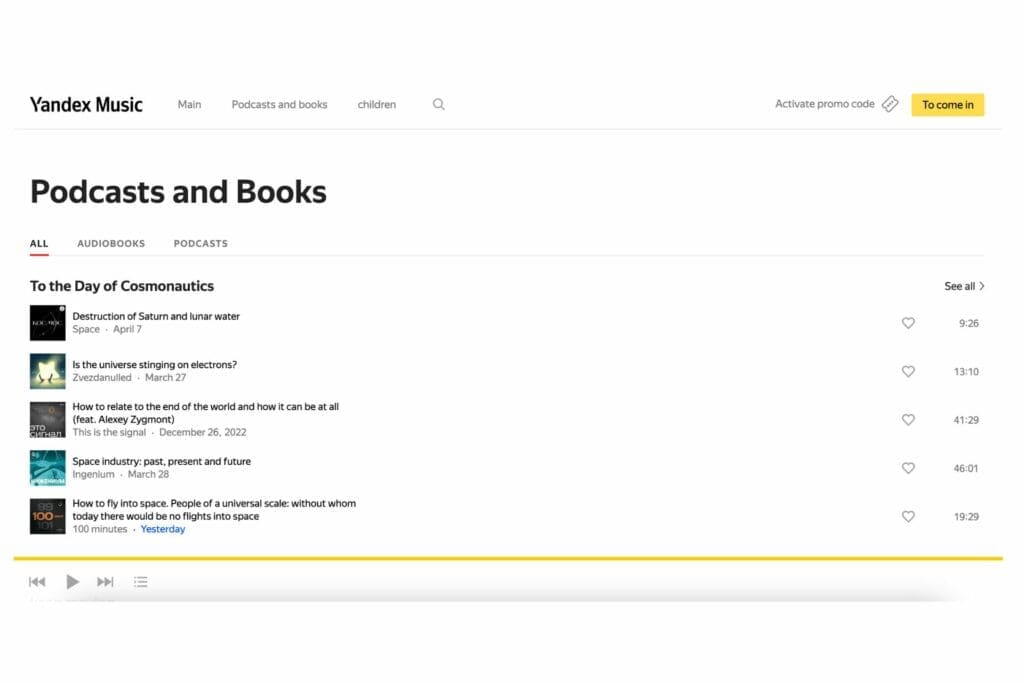
Task: Open '100 minutes' episode cover thumbnail
Action: (48, 516)
